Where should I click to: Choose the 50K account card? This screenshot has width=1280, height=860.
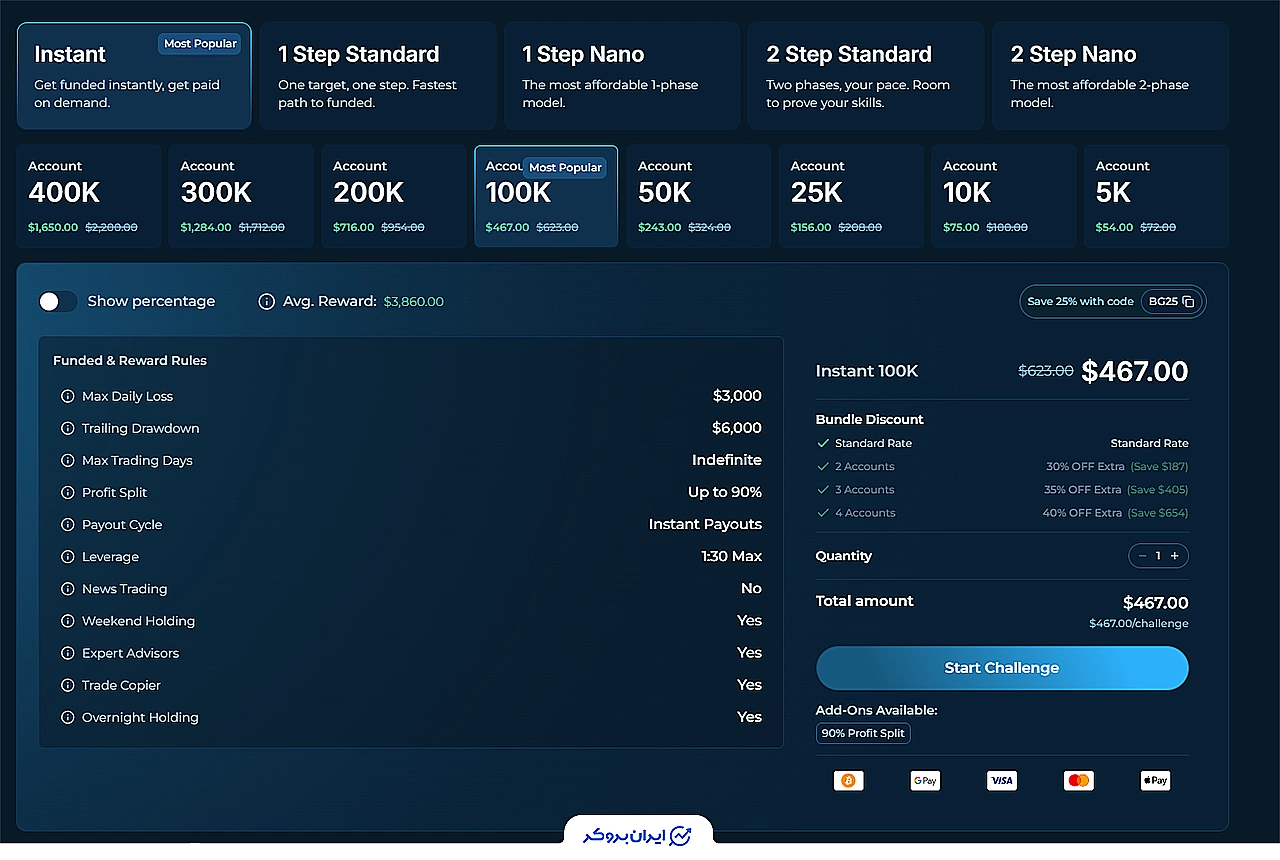(x=699, y=196)
